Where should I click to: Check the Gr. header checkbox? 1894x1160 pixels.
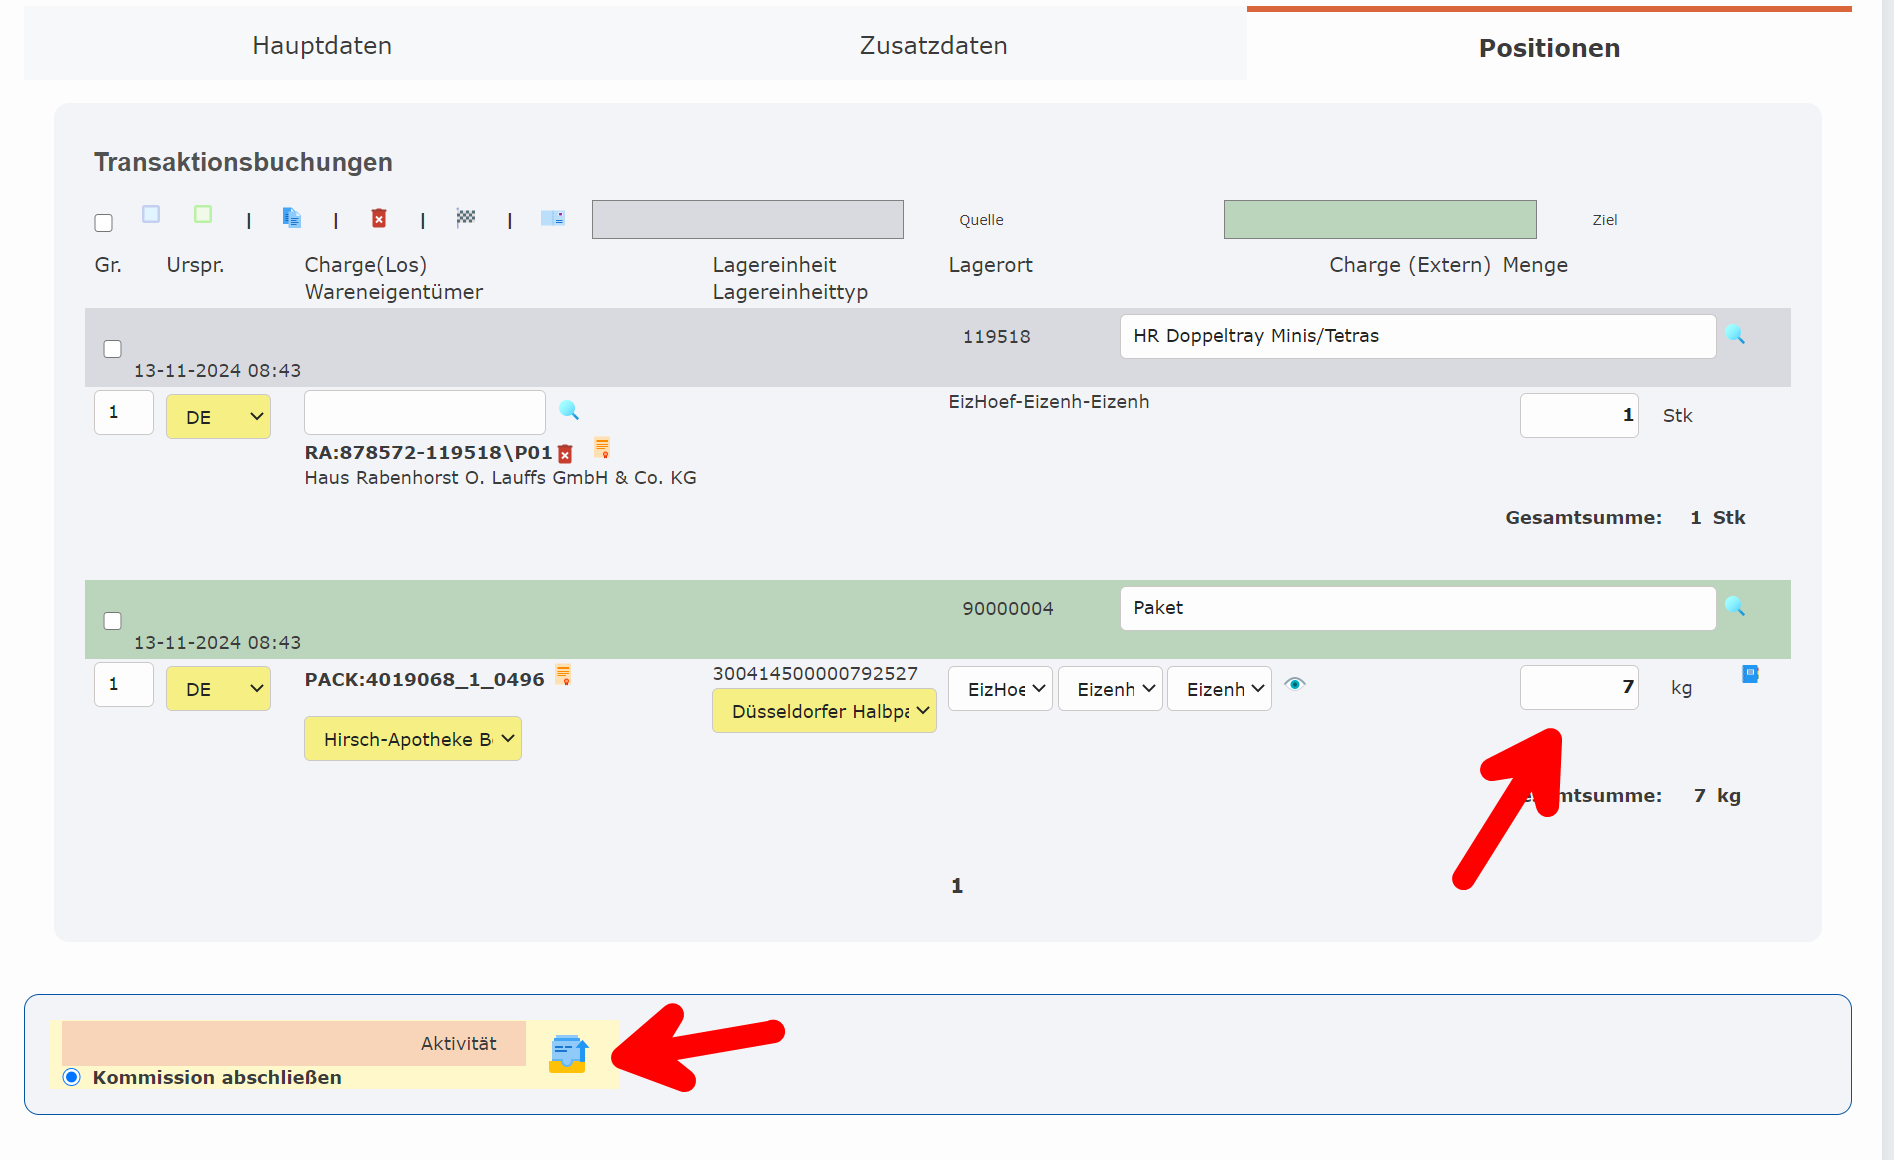(x=103, y=222)
